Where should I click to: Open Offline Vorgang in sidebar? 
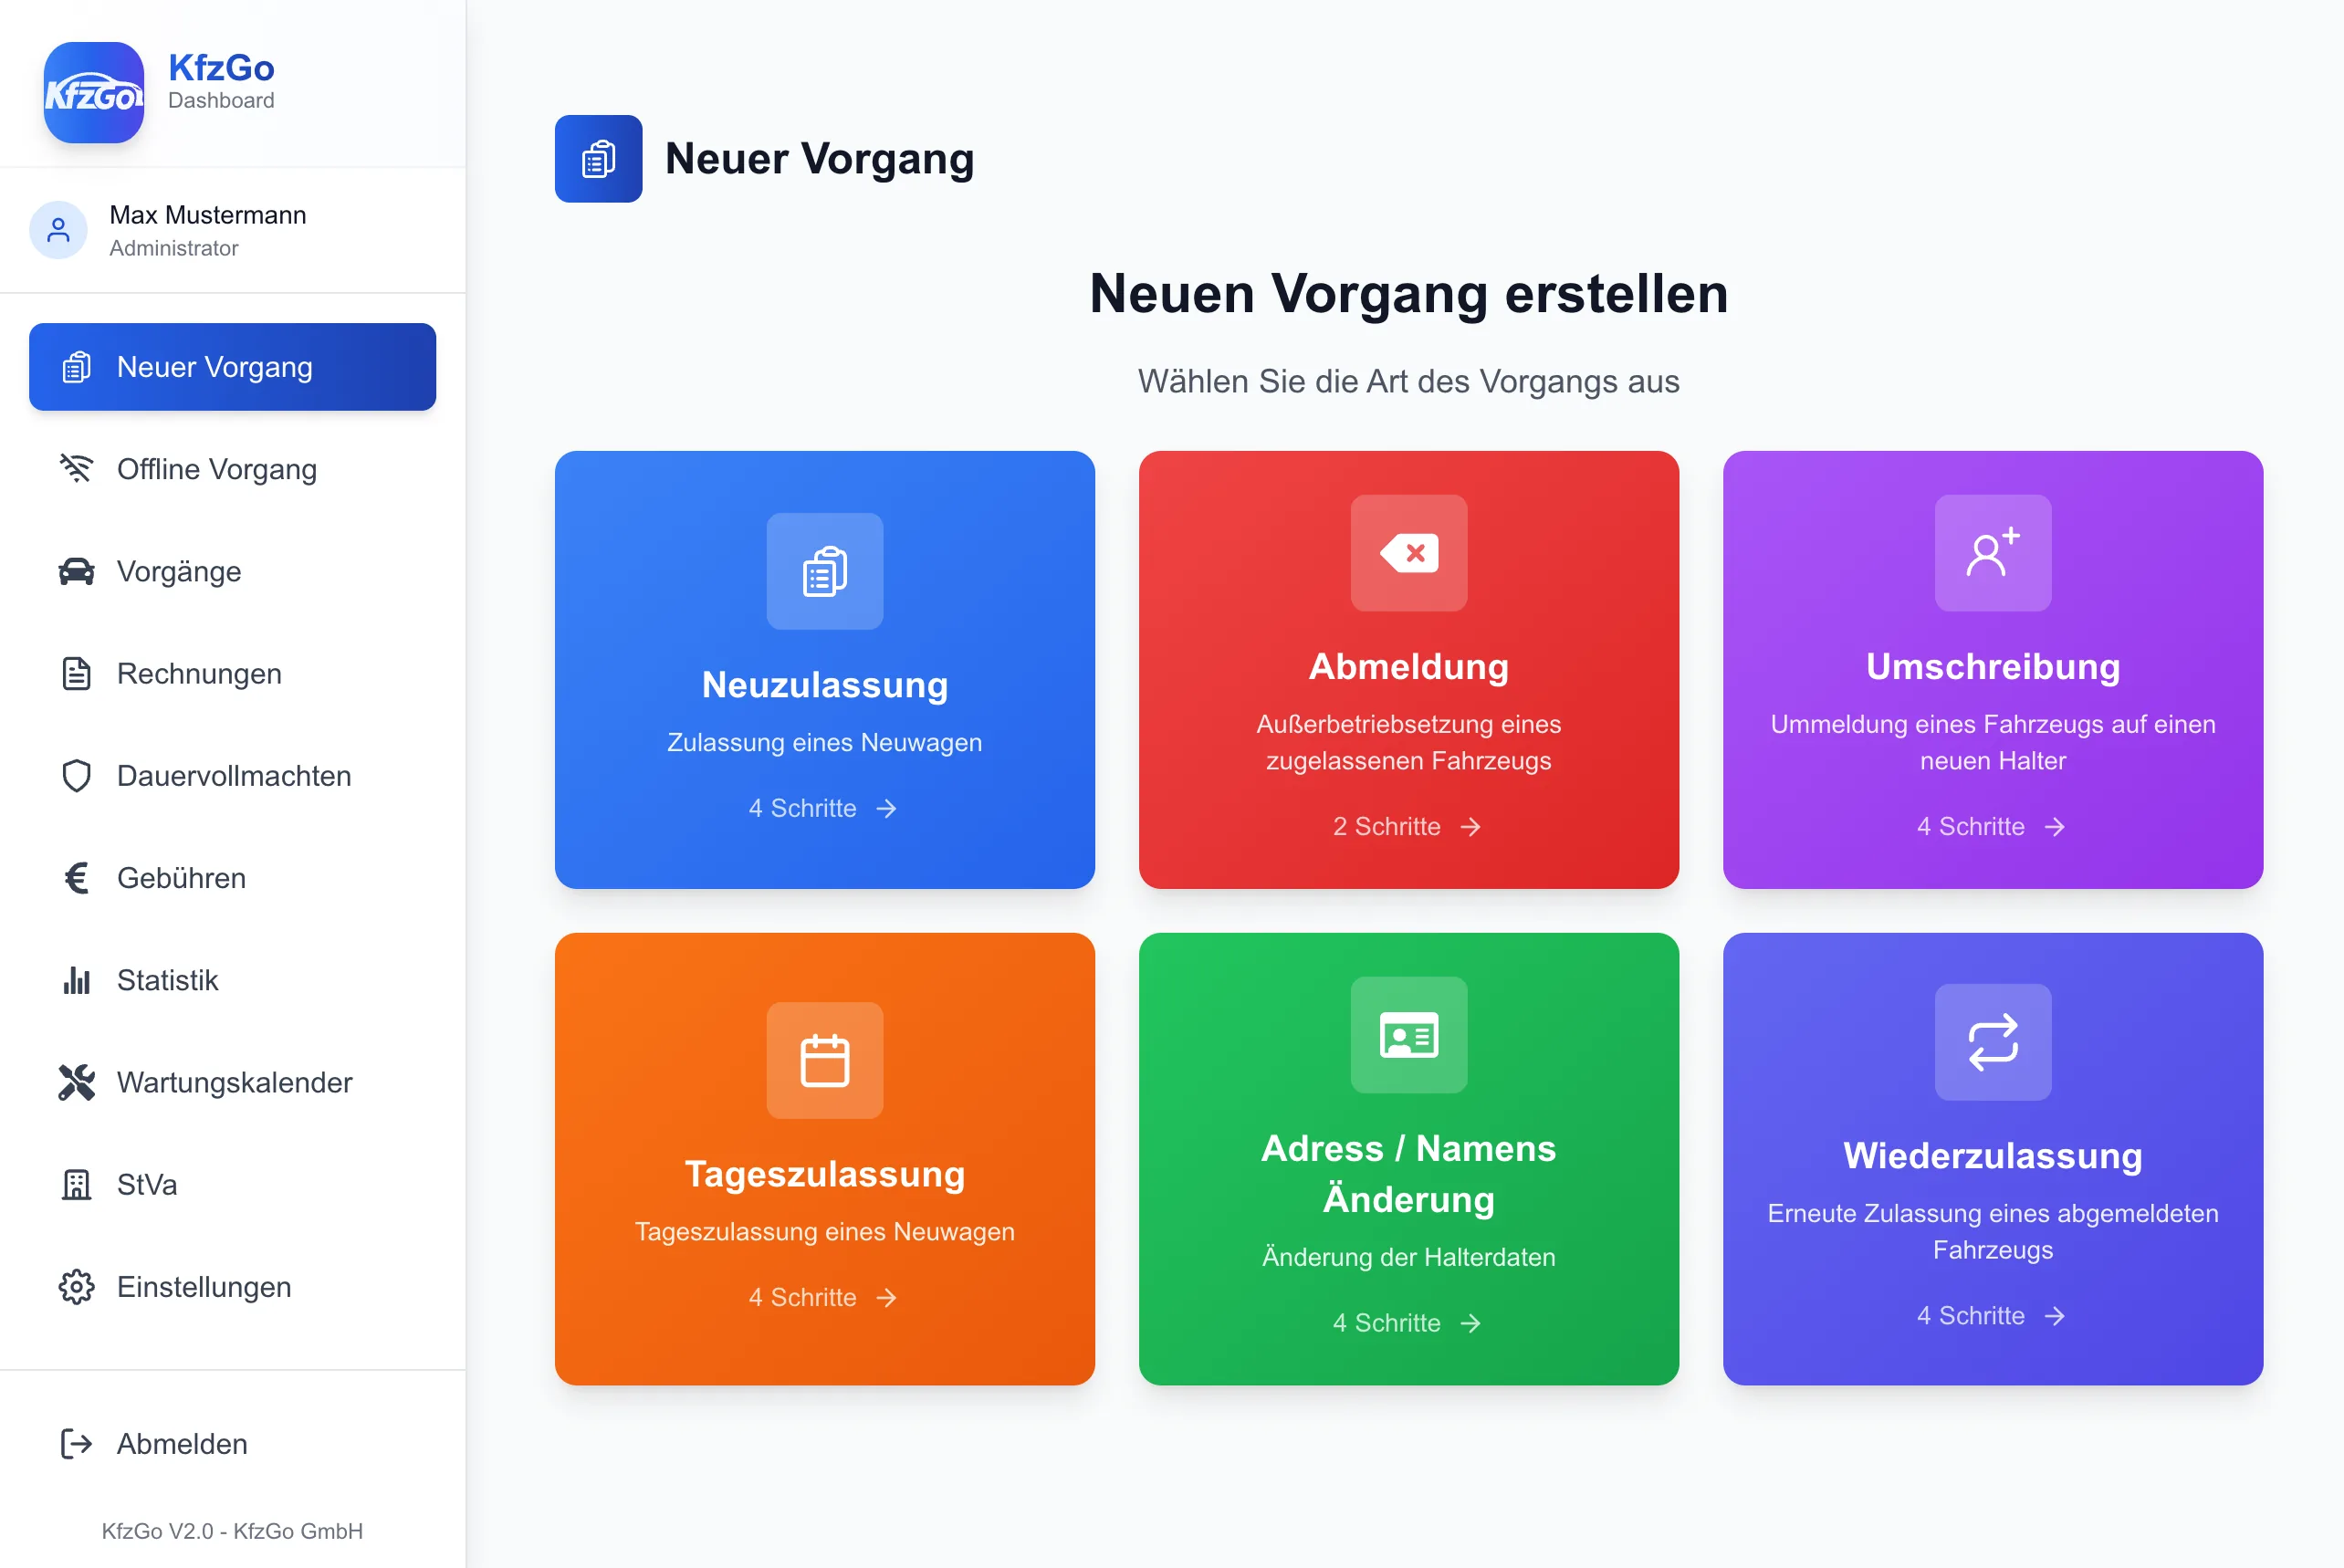click(x=216, y=469)
